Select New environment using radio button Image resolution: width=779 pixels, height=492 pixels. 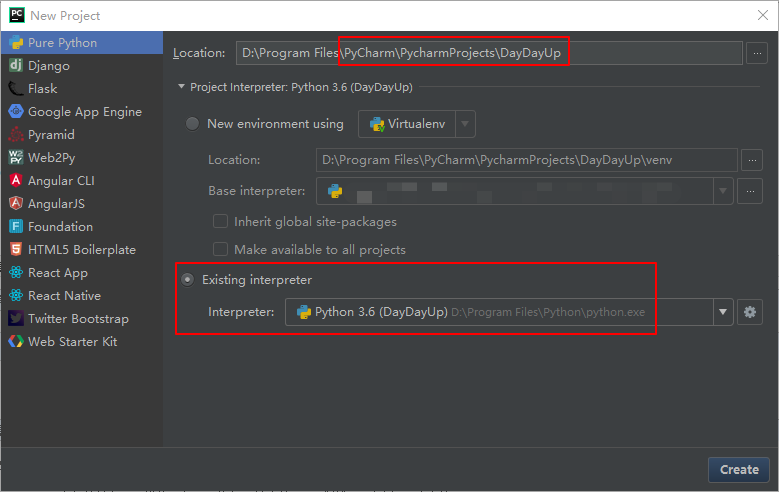(192, 123)
